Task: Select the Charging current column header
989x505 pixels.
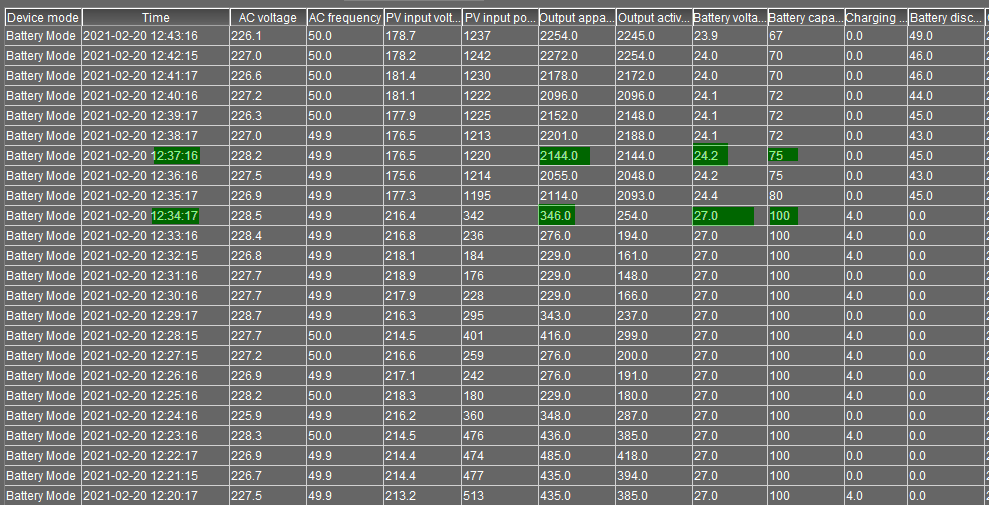Action: (875, 18)
